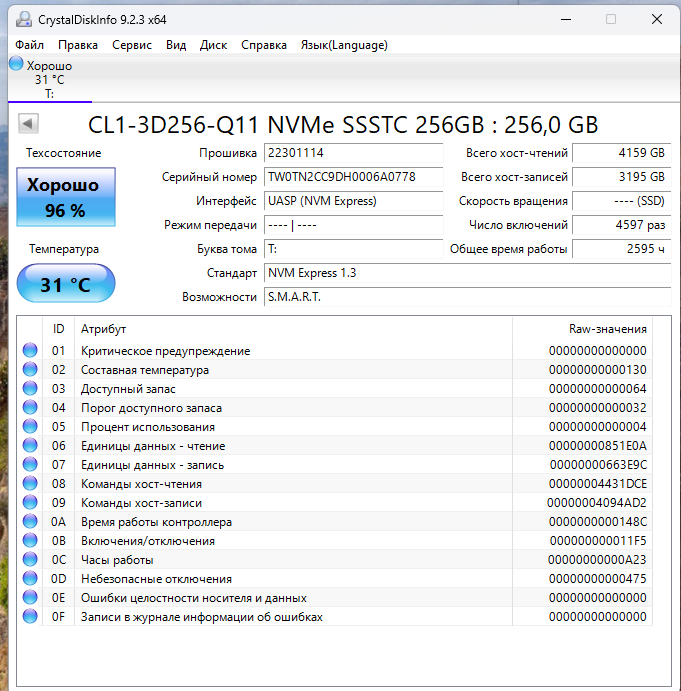
Task: Click the Прошивка field 22301114
Action: click(x=354, y=153)
